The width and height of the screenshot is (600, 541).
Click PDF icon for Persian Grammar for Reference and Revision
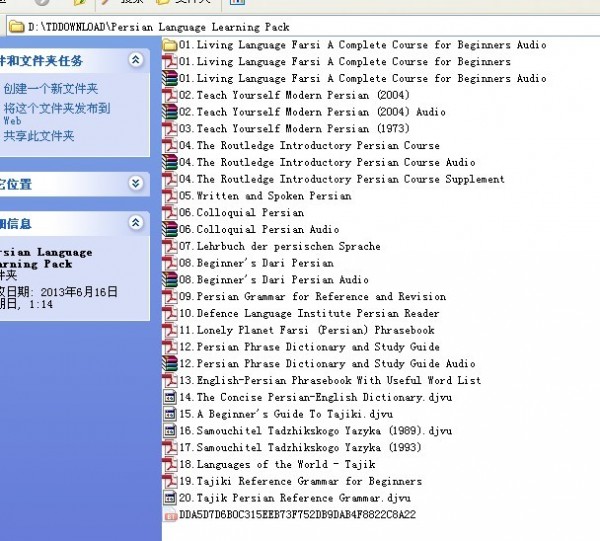[x=170, y=297]
